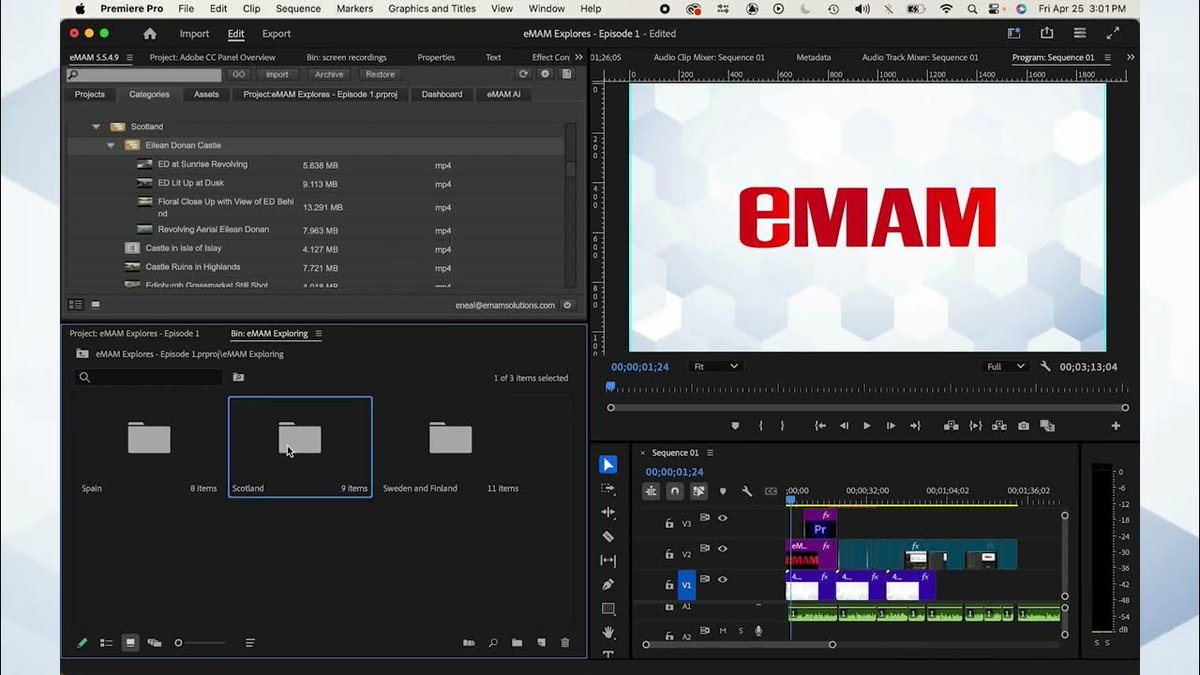
Task: Select the Slip tool
Action: 608,560
